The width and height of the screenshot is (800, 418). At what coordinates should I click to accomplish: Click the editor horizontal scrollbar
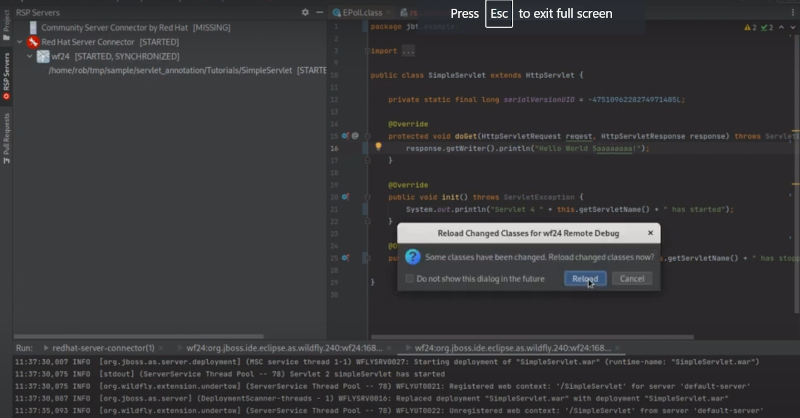tap(532, 337)
